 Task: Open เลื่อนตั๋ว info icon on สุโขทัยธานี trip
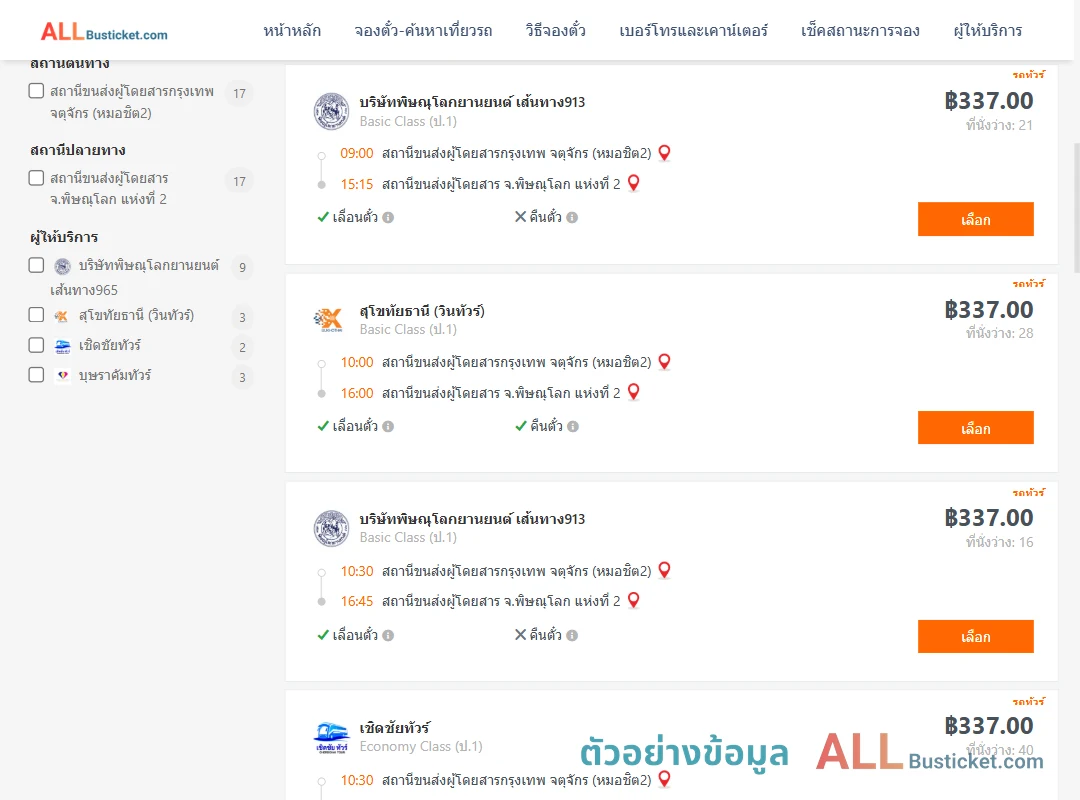(388, 427)
